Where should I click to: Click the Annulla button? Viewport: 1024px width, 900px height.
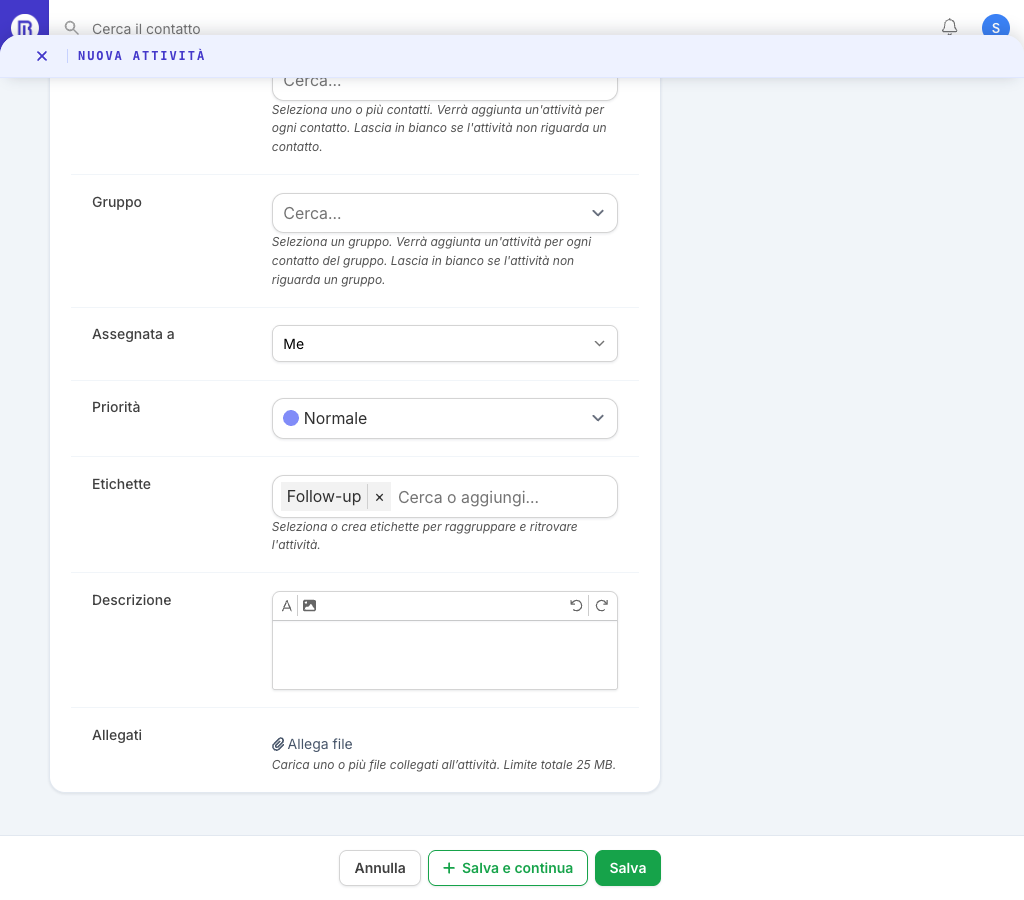pos(379,868)
